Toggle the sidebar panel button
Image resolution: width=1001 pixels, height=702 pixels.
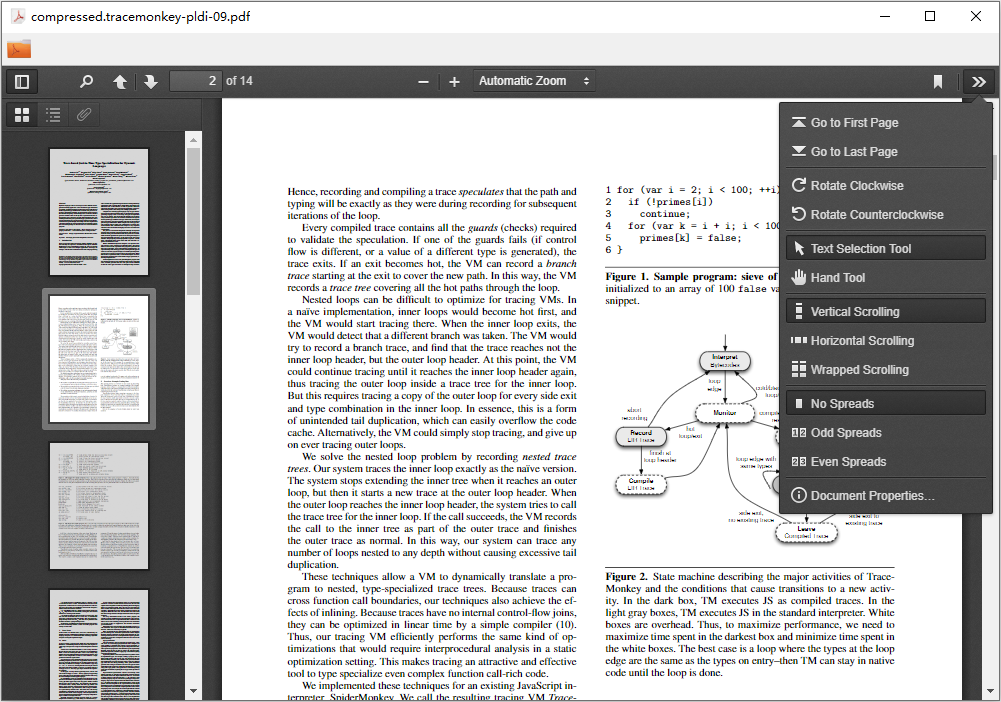click(22, 82)
